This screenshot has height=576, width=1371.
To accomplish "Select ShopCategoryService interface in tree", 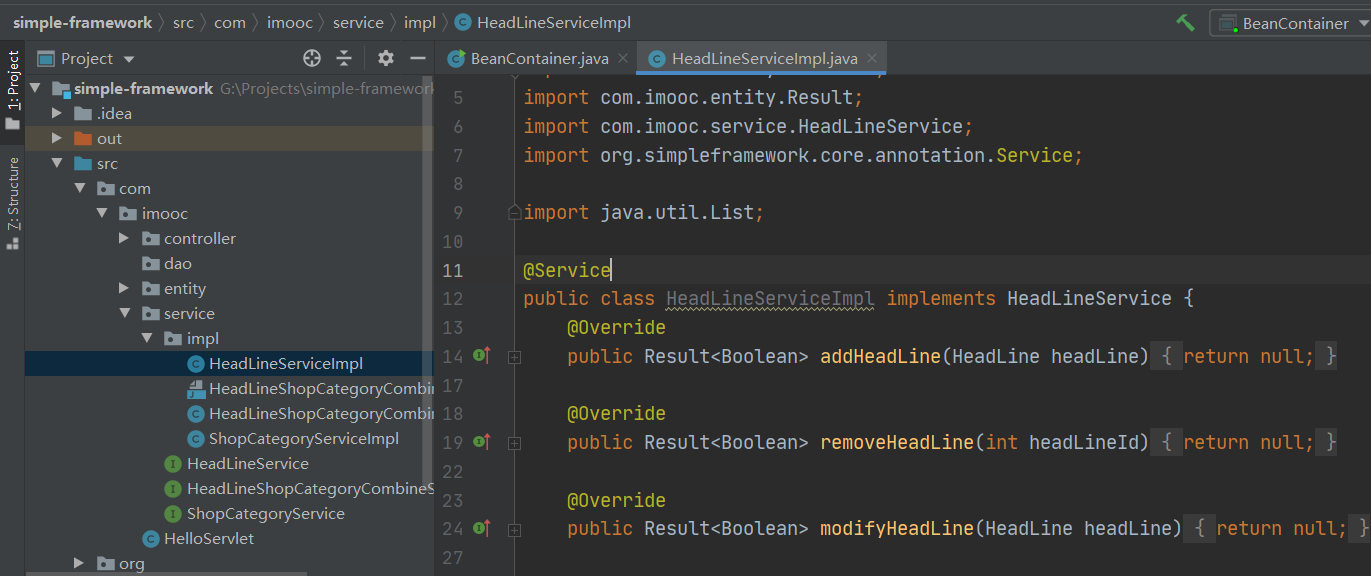I will [x=265, y=513].
